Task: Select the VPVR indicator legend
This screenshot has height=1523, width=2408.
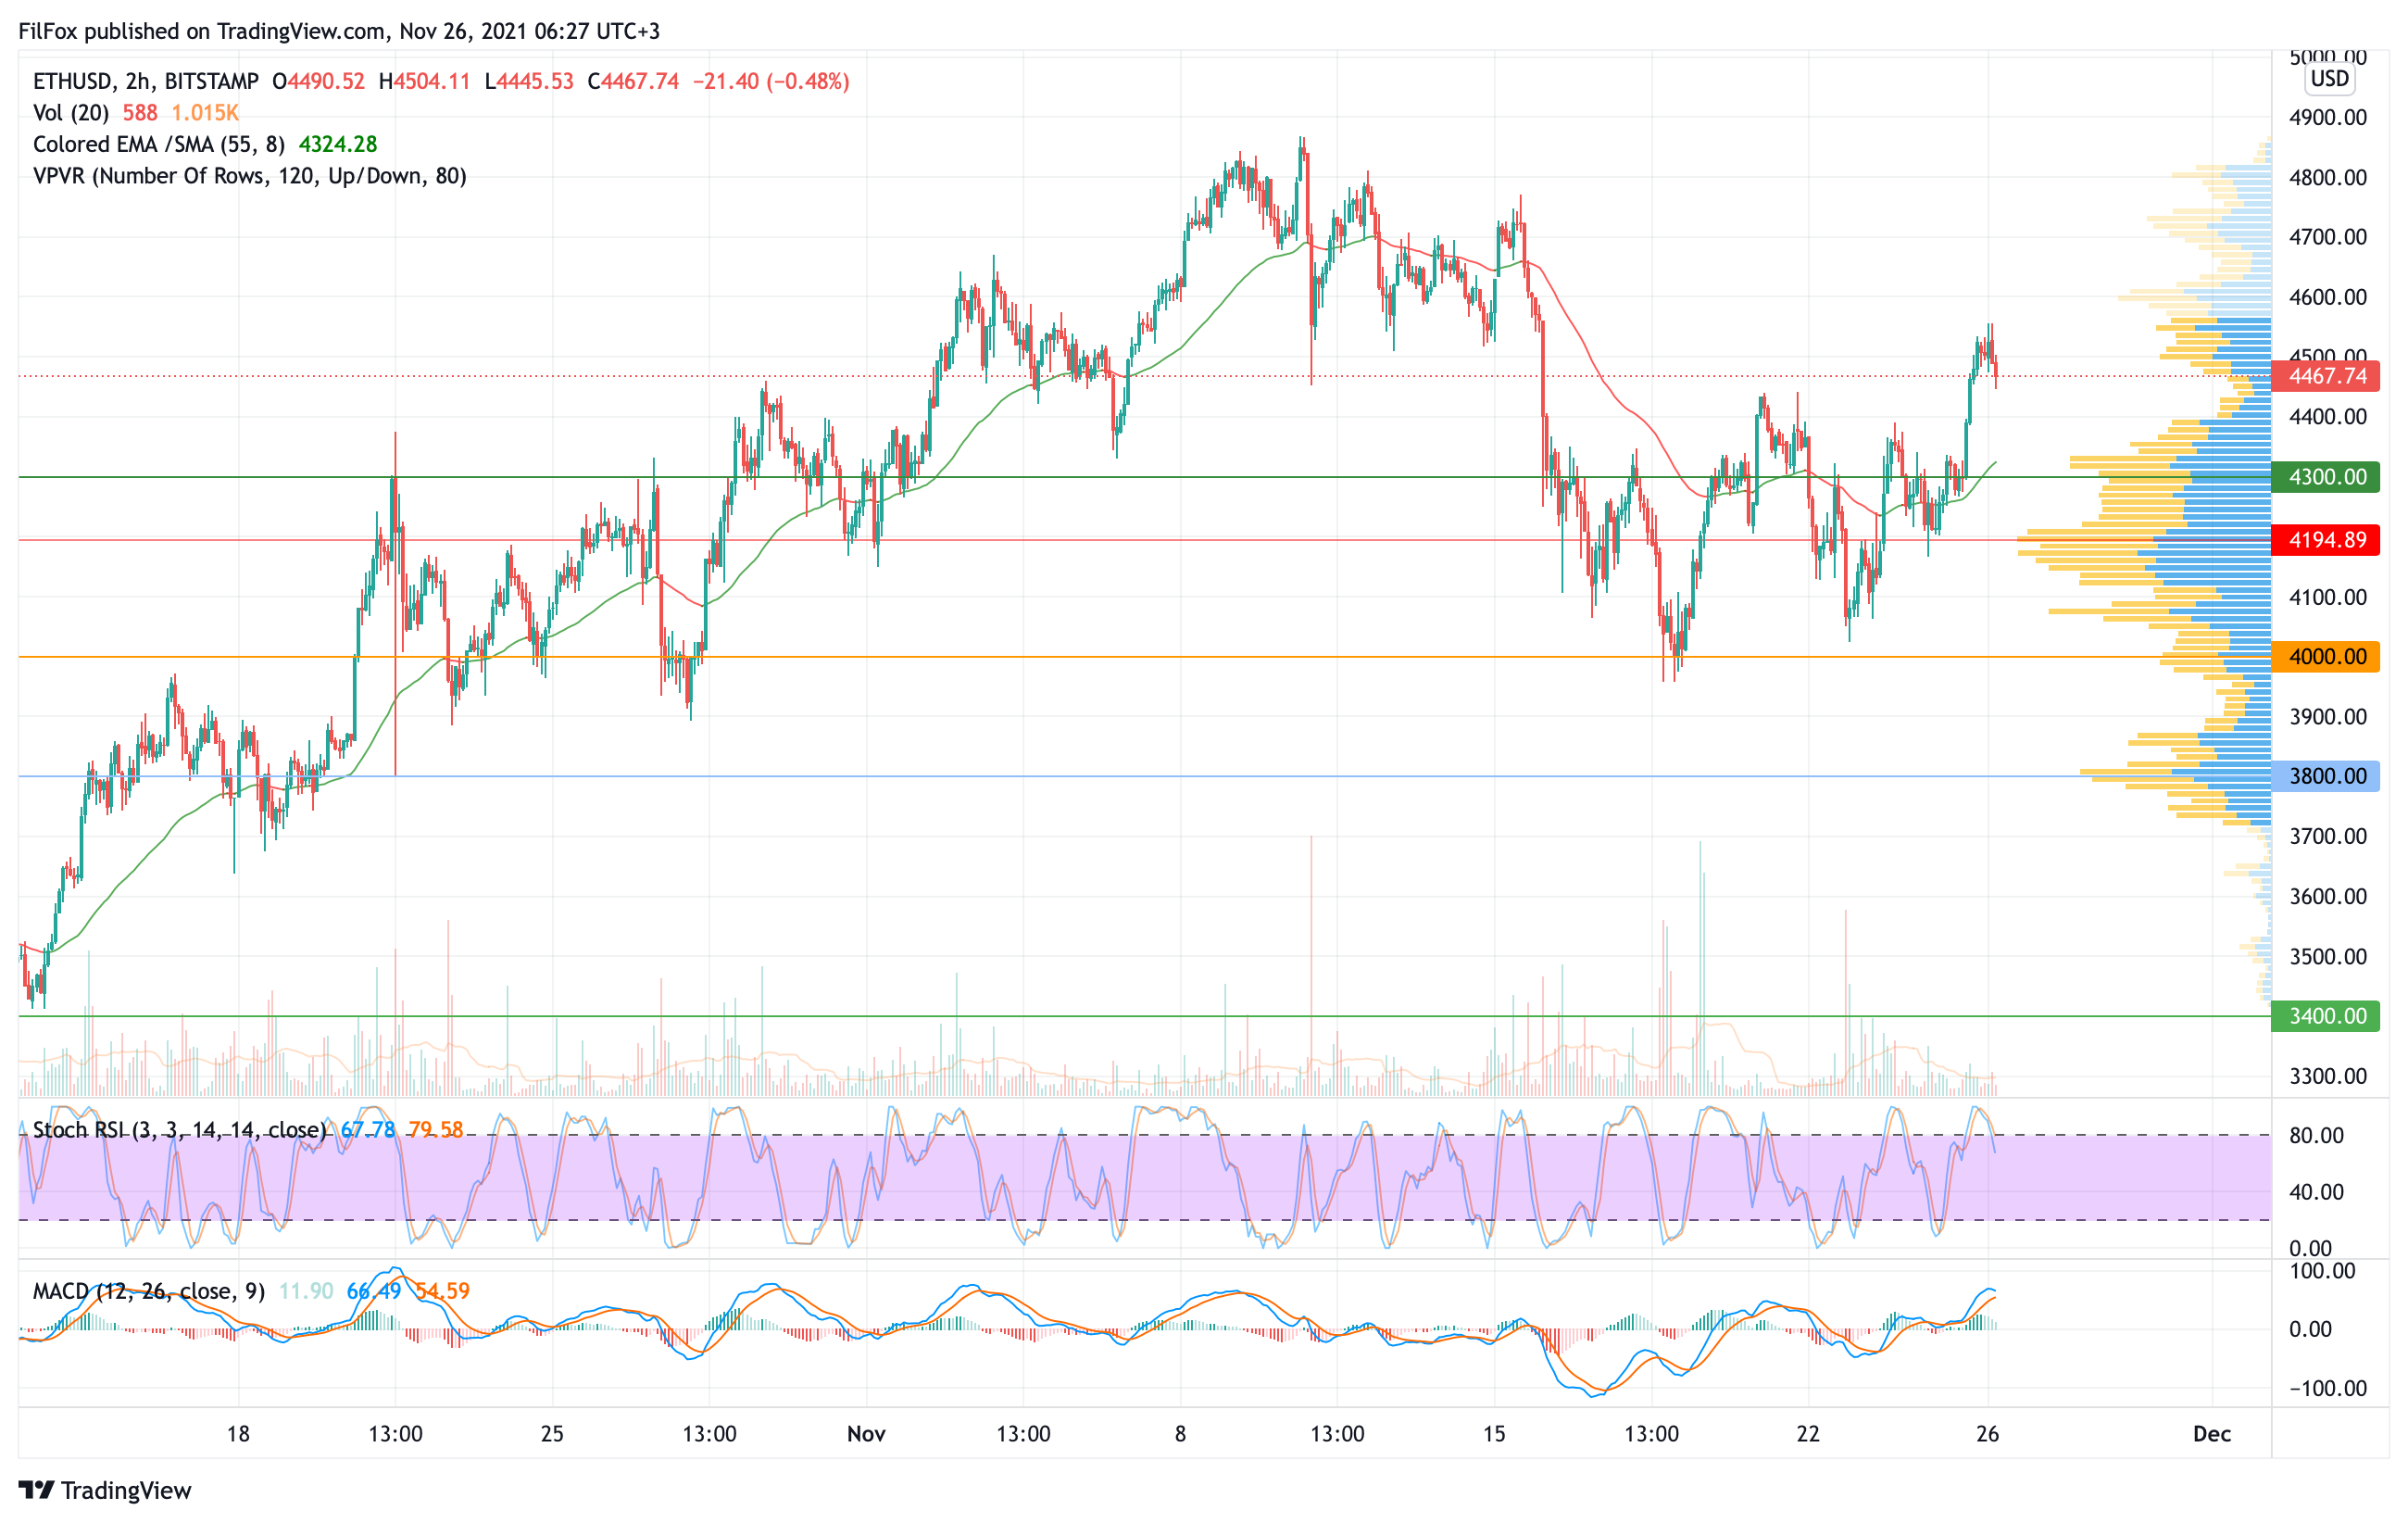Action: (249, 176)
